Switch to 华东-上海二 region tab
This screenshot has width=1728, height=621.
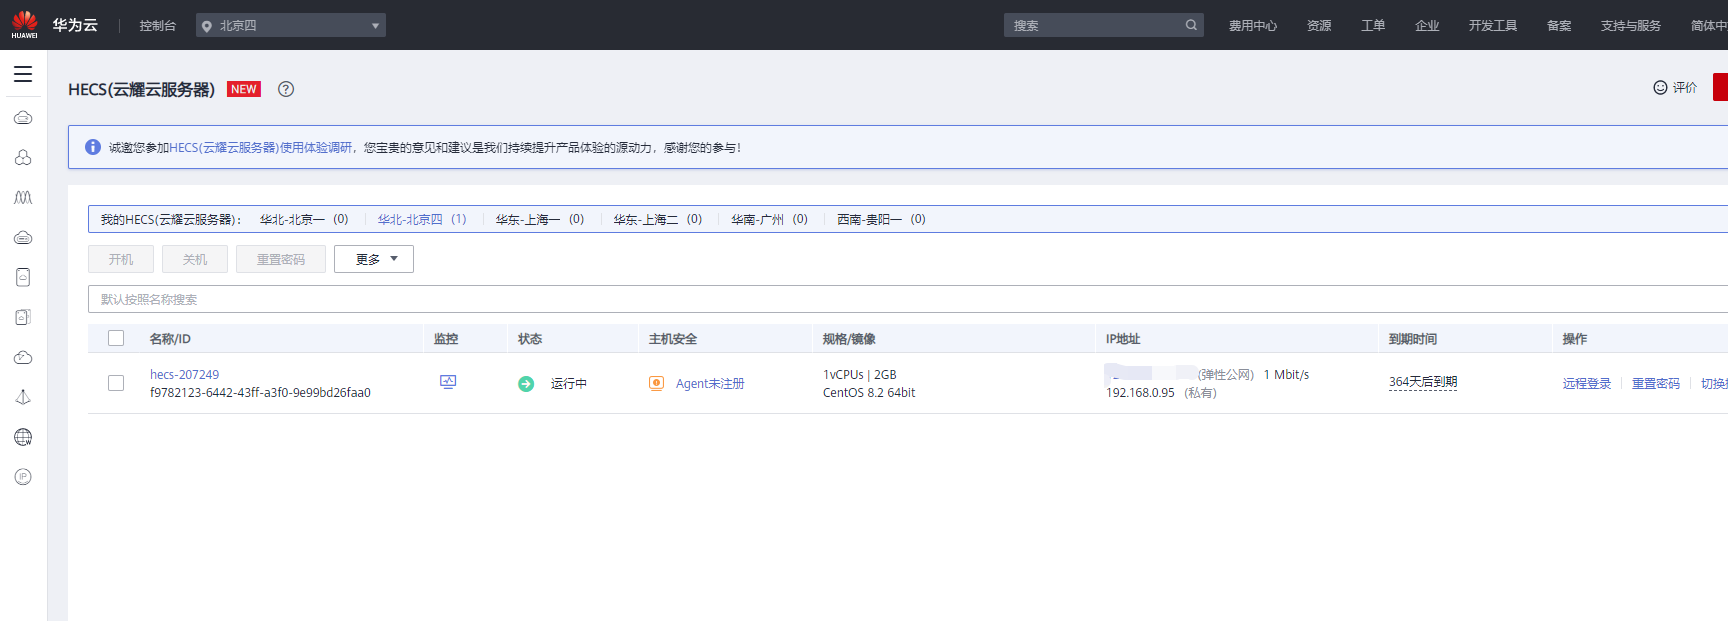pos(658,219)
